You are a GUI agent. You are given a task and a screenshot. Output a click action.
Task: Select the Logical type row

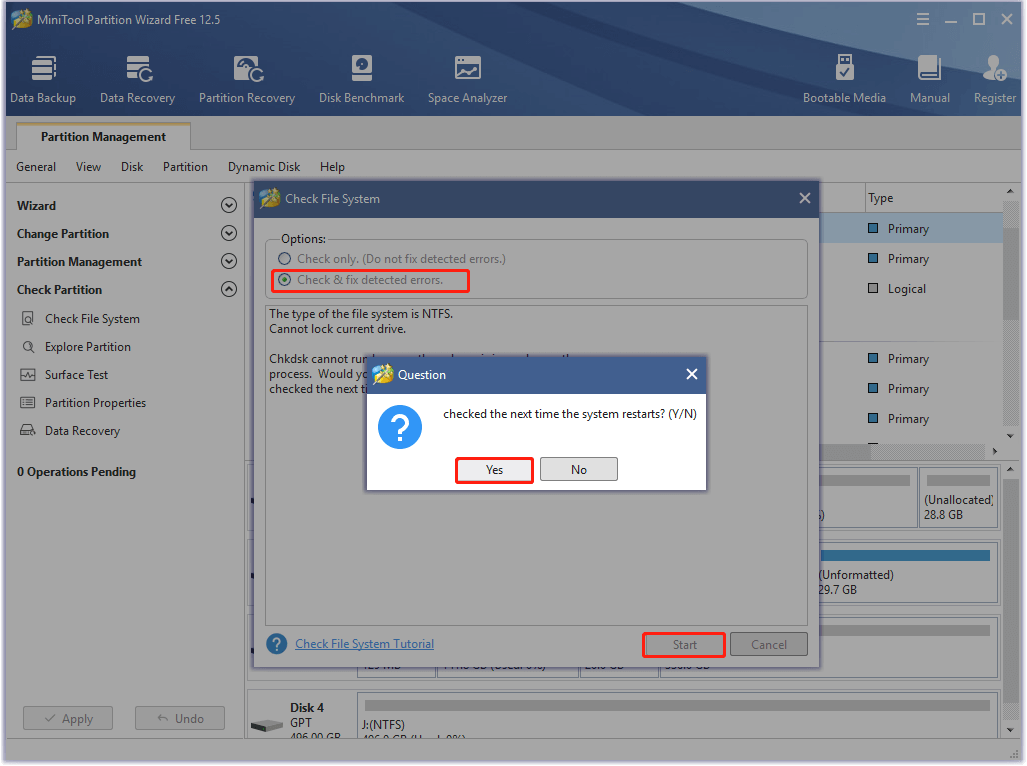907,289
